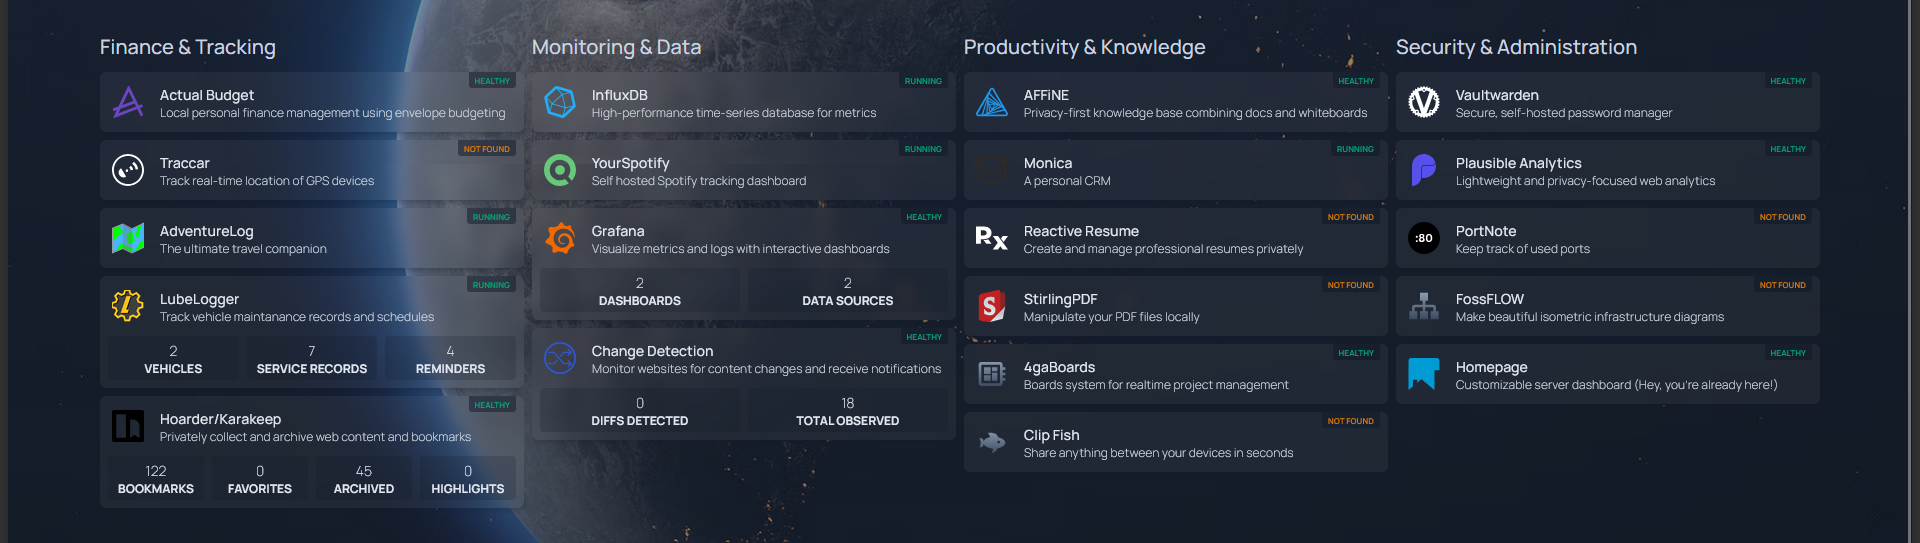
Task: Collapse the Productivity & Knowledge group
Action: pos(1085,47)
